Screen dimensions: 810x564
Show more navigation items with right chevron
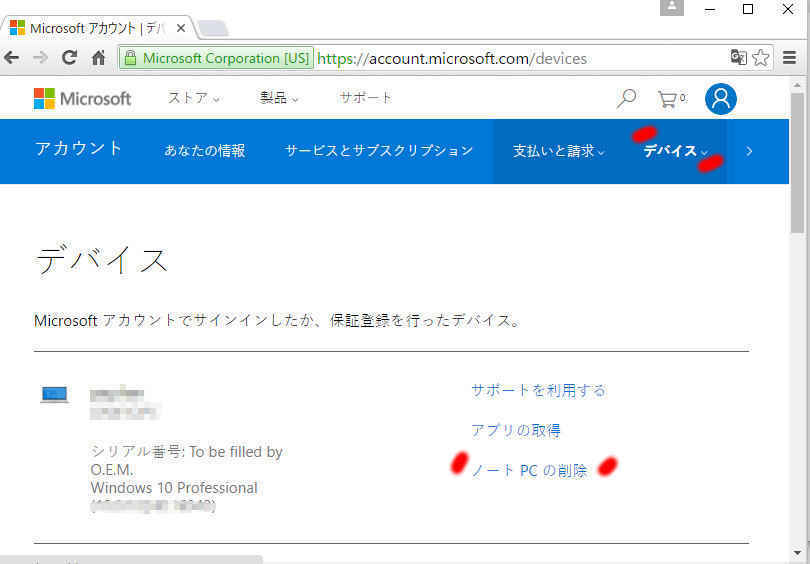tap(749, 151)
